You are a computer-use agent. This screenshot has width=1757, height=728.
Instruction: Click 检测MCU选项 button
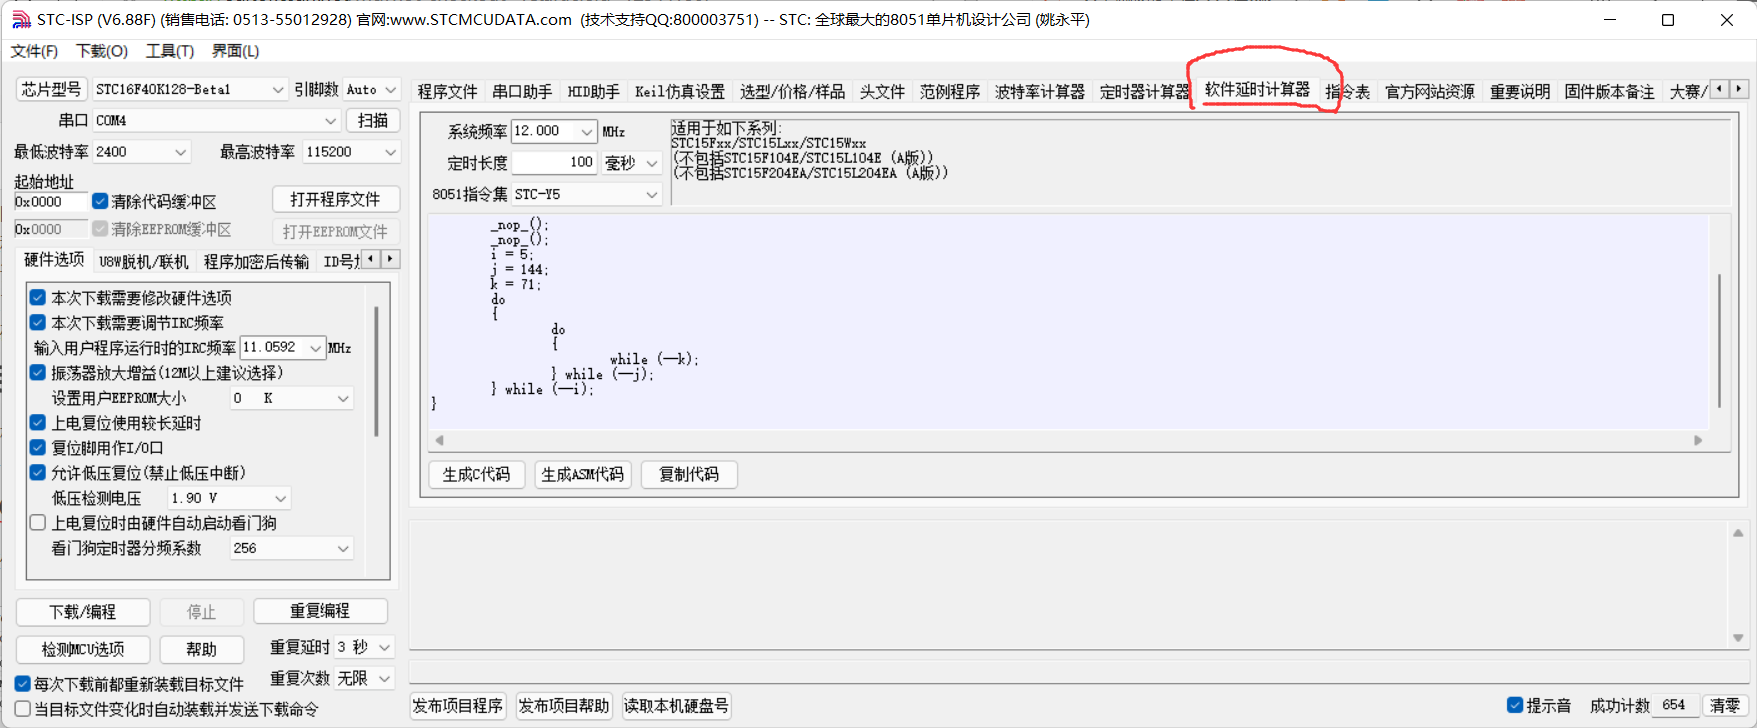(83, 649)
